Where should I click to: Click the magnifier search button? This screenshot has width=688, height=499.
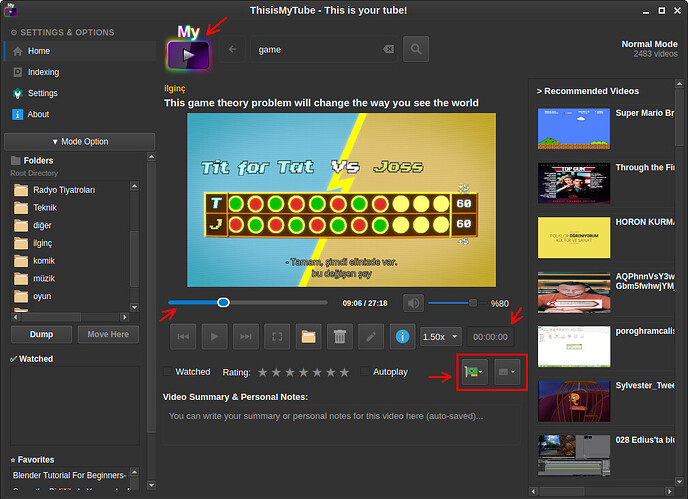(x=416, y=49)
